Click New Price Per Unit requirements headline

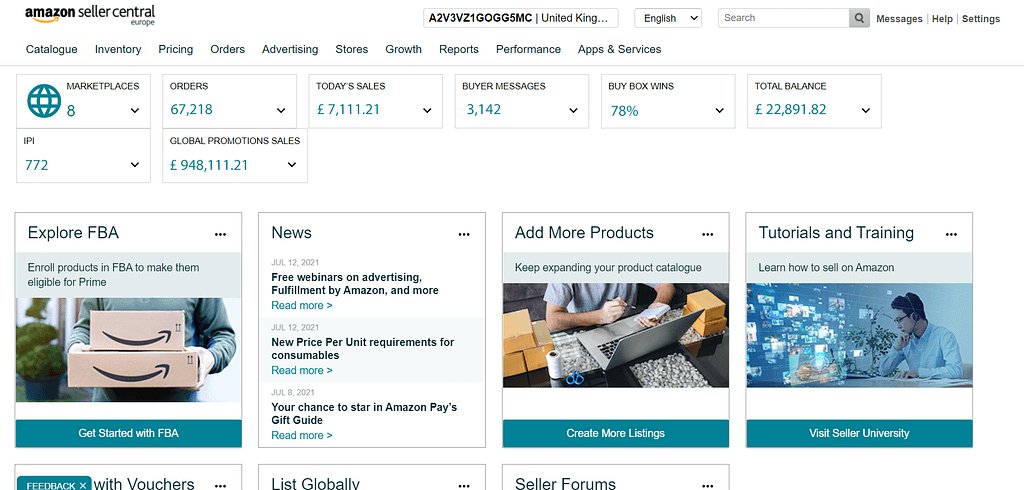[x=362, y=349]
